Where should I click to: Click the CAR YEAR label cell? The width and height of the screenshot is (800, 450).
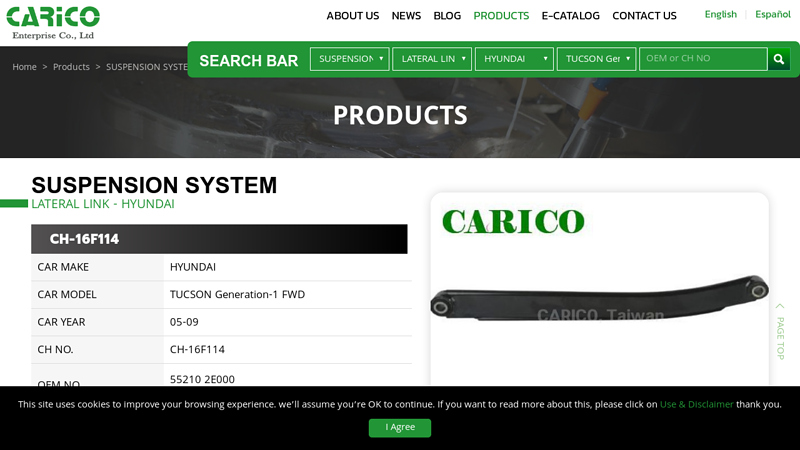97,322
